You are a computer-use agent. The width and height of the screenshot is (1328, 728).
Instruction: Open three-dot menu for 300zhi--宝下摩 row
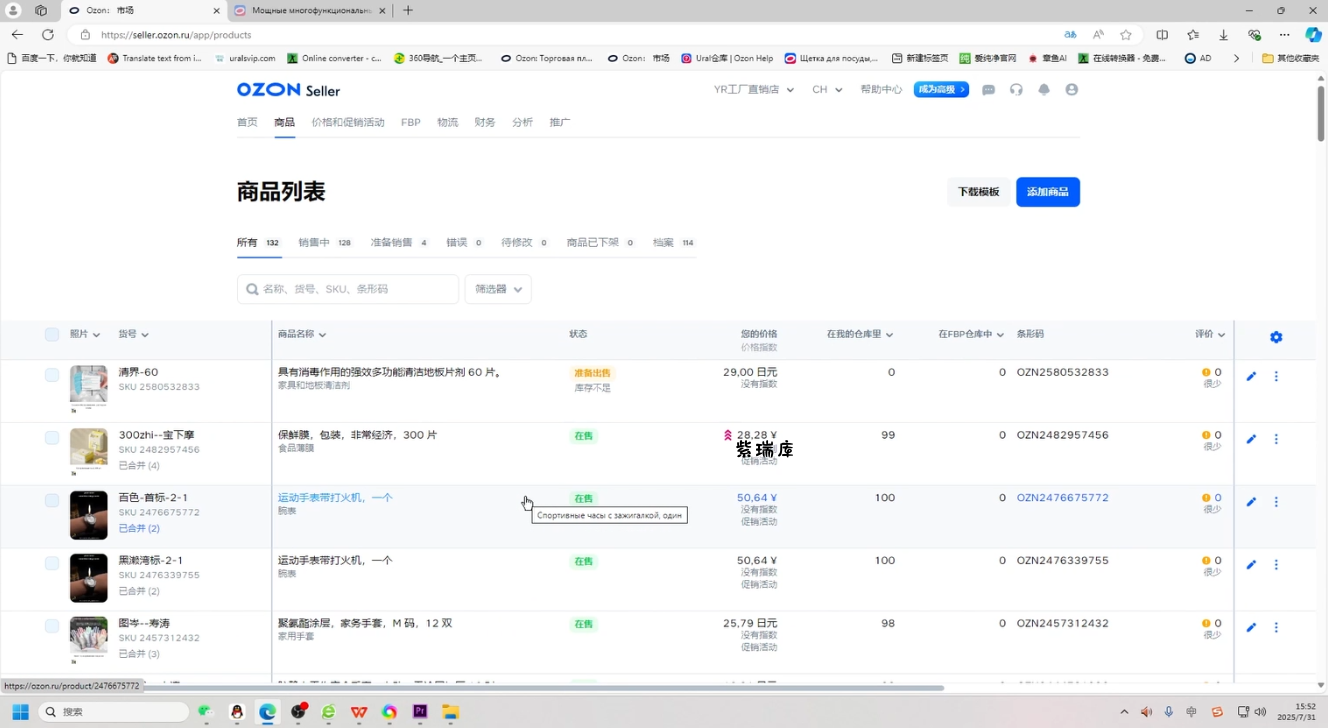click(1276, 440)
